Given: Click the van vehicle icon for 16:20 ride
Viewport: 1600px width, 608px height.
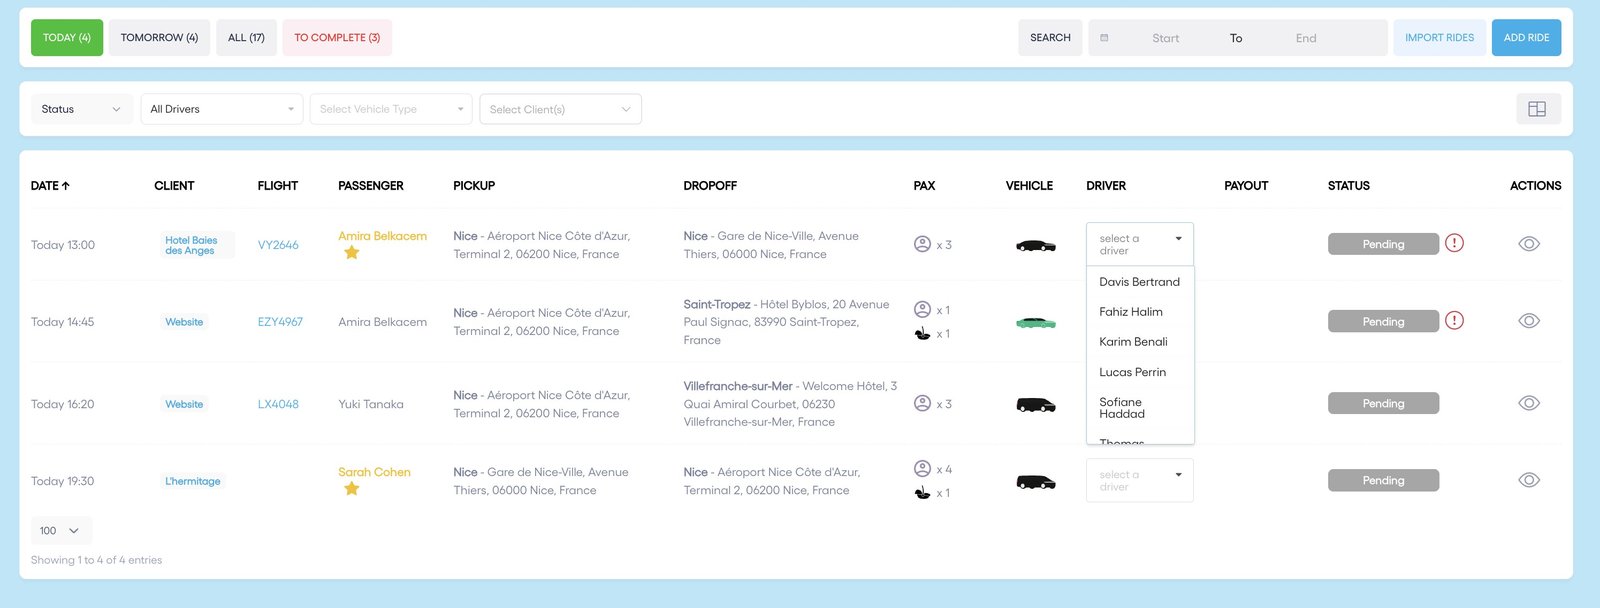Looking at the screenshot, I should click(1036, 404).
